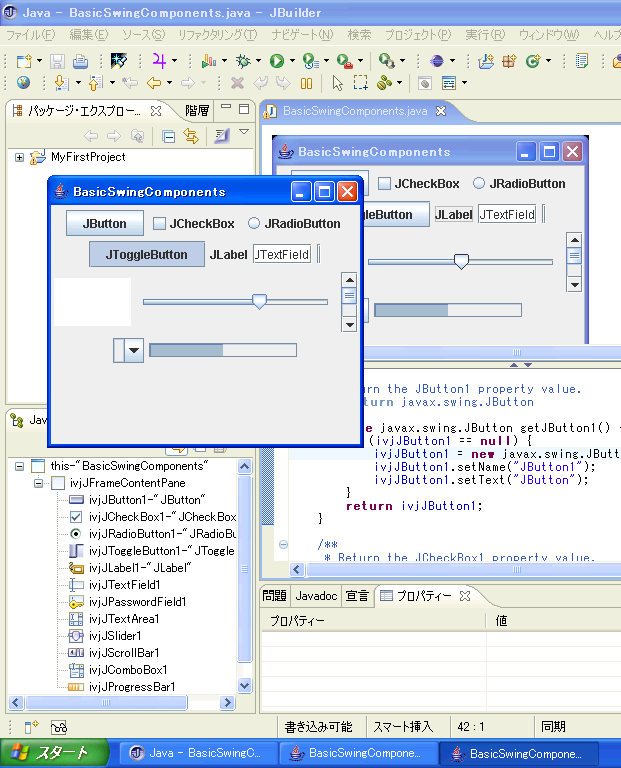Select JRadioButton in the front window

(x=254, y=224)
